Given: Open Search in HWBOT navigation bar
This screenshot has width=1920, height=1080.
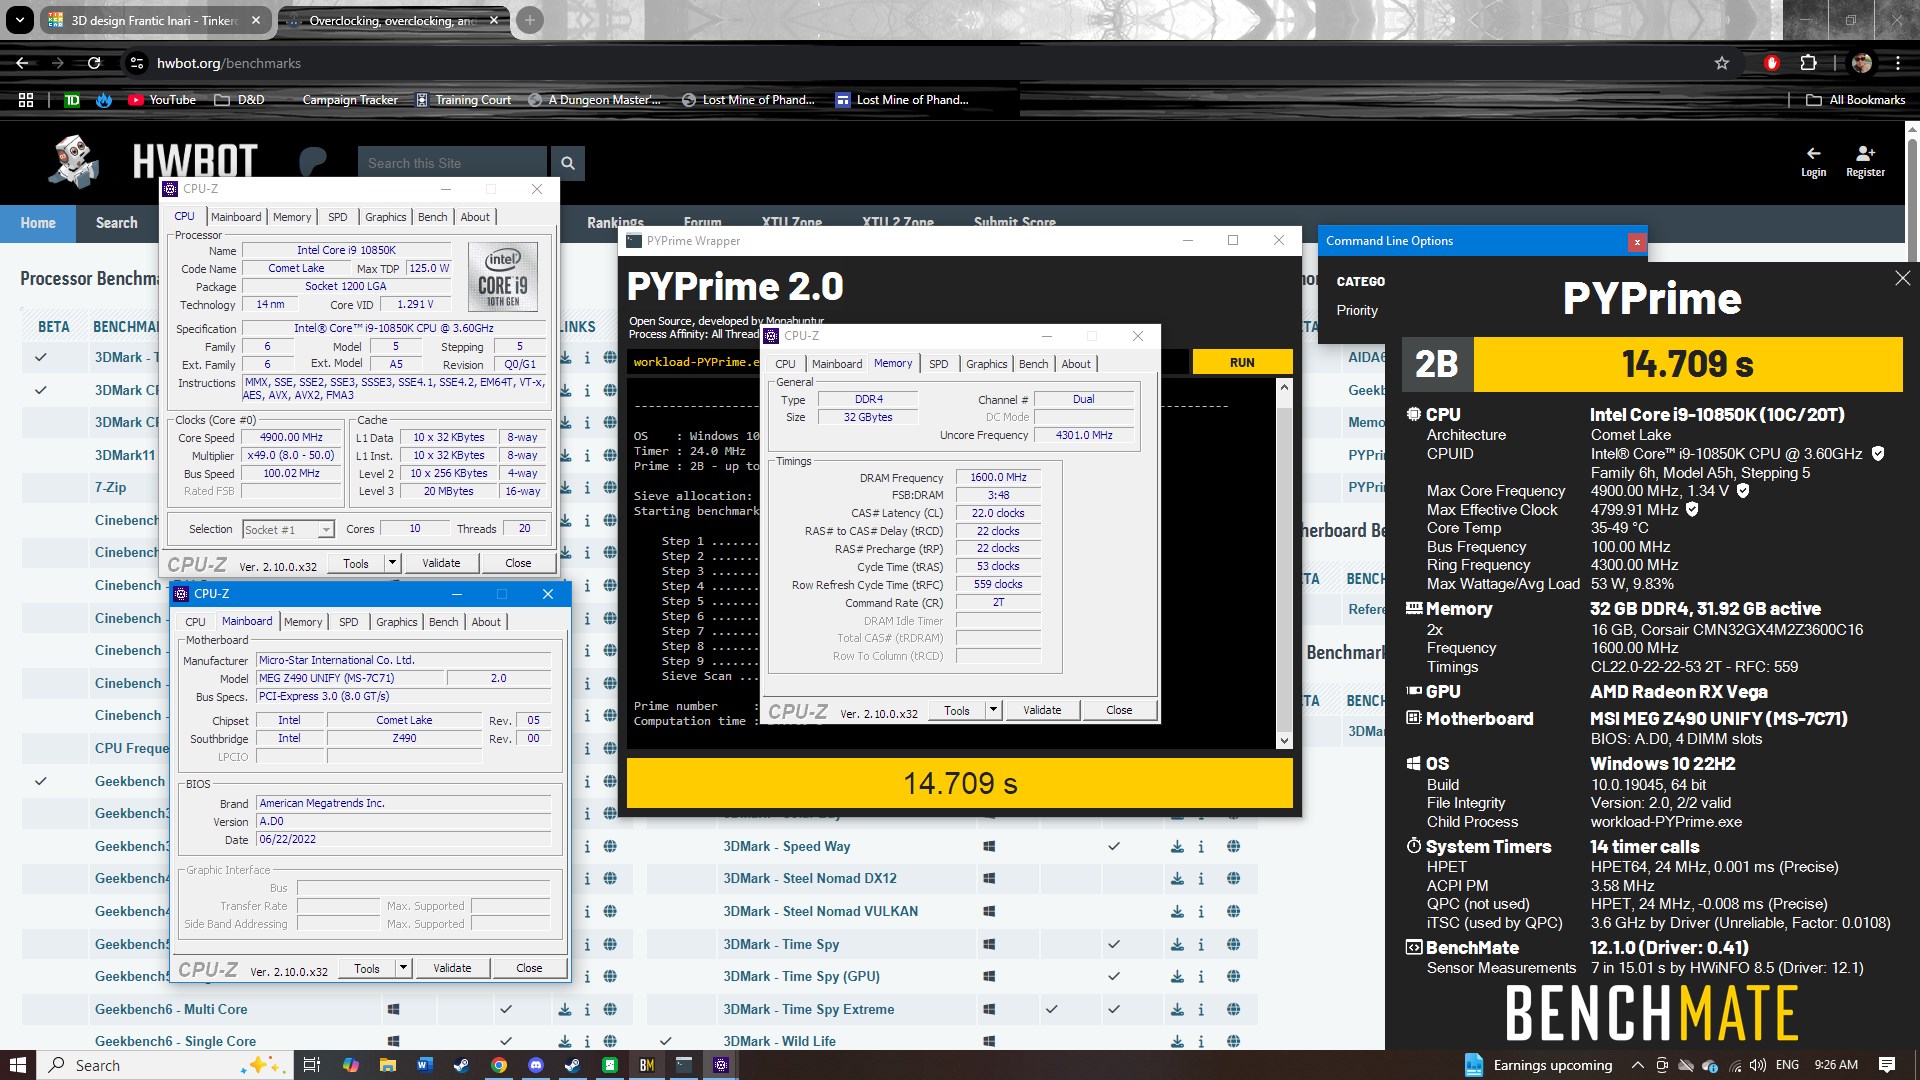Looking at the screenshot, I should click(117, 223).
